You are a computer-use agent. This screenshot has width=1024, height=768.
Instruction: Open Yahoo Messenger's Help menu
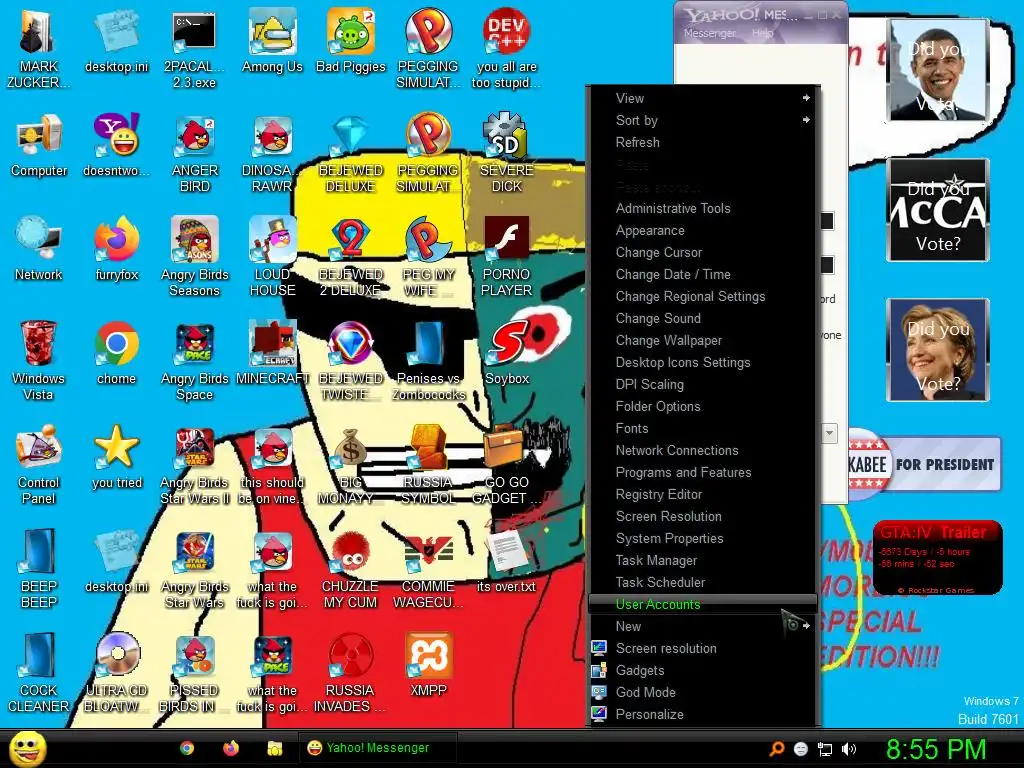[762, 33]
